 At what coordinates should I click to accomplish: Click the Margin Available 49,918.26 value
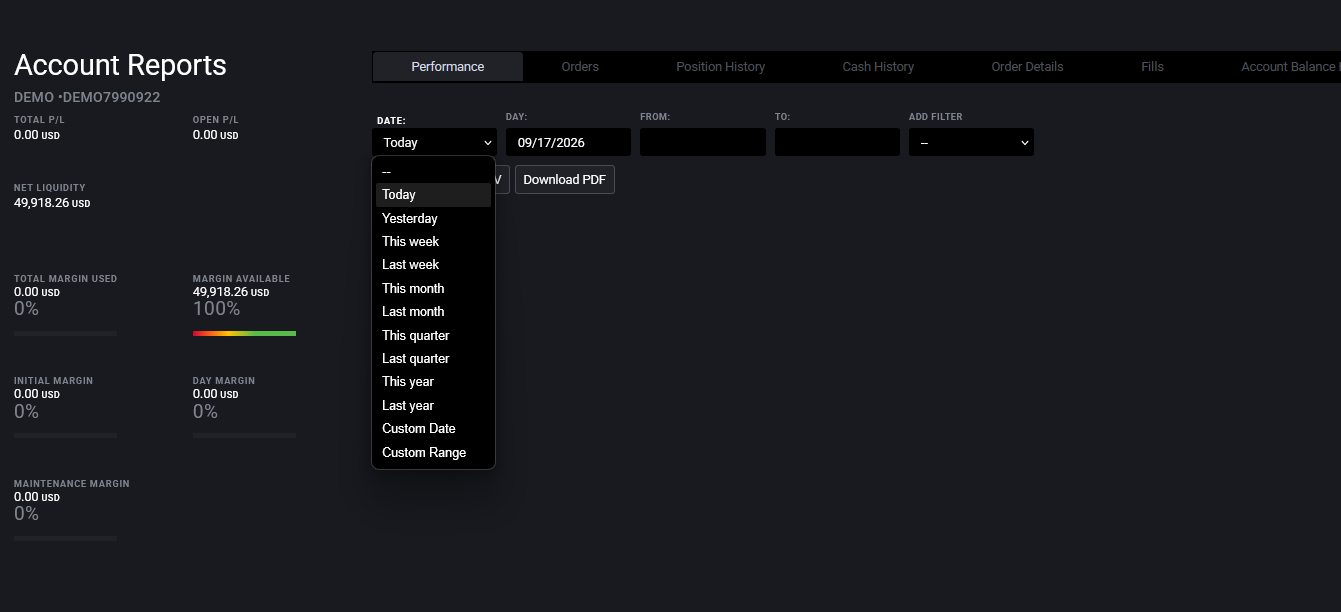pyautogui.click(x=231, y=293)
